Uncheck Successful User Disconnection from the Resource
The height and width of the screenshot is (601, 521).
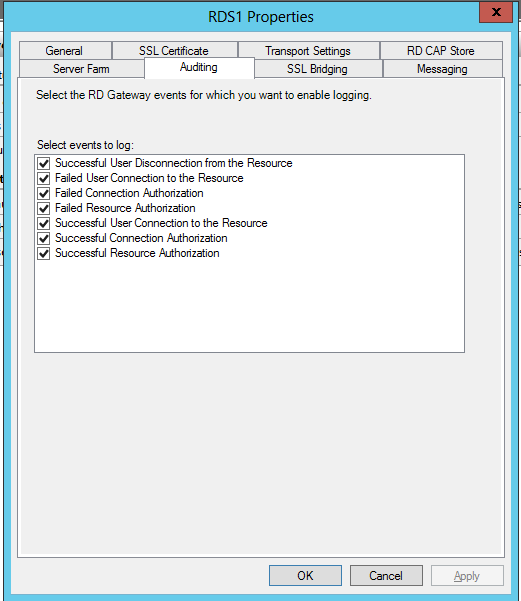pyautogui.click(x=44, y=163)
